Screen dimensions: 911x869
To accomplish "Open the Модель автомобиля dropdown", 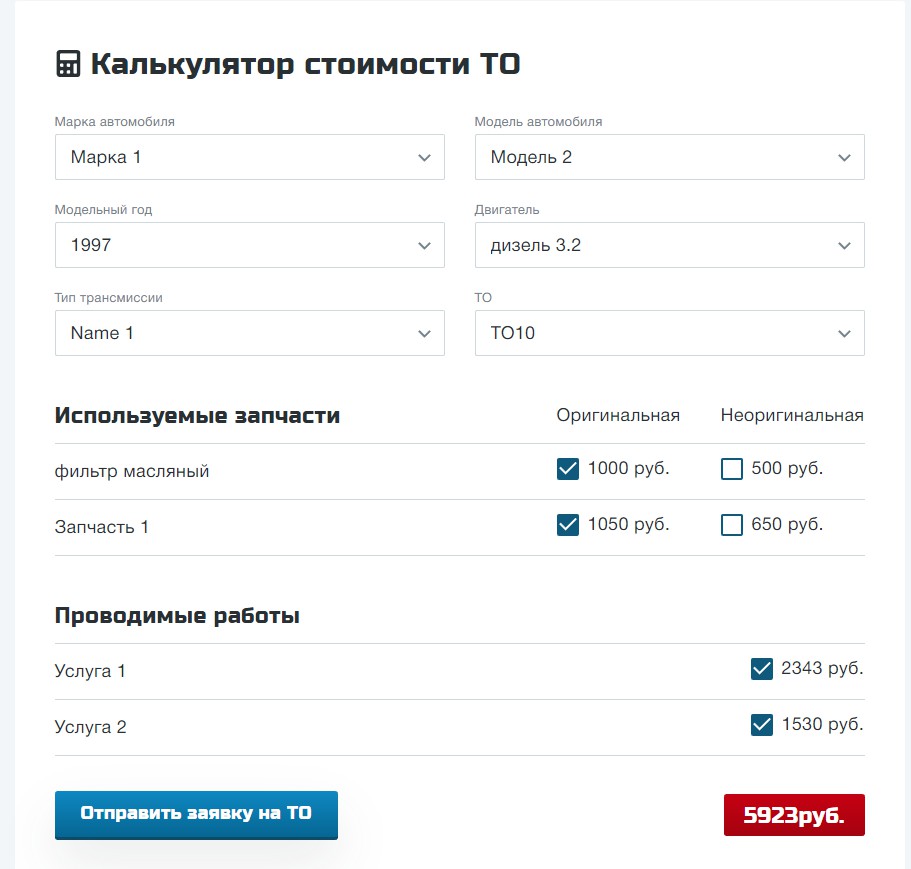I will tap(669, 157).
